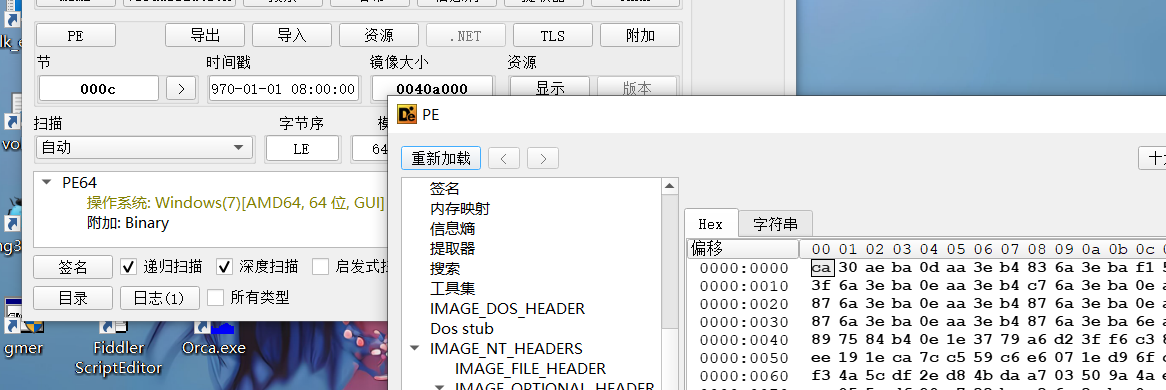This screenshot has width=1166, height=390.
Task: Open the 导入 (Import) viewer
Action: pyautogui.click(x=292, y=35)
